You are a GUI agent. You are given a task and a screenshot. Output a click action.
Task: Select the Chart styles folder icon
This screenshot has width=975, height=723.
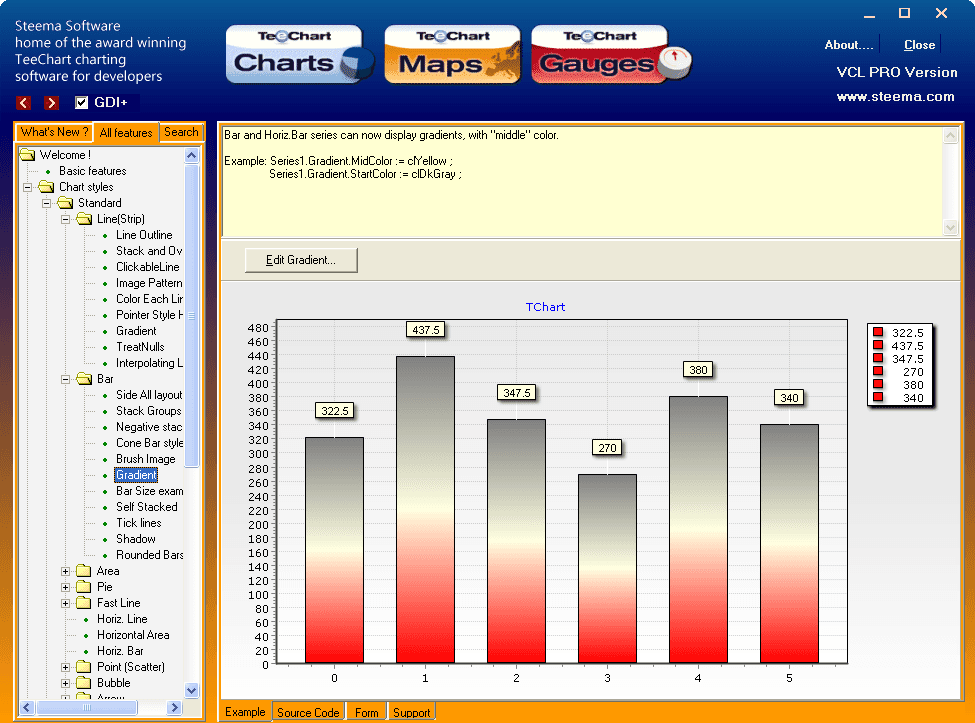tap(46, 187)
